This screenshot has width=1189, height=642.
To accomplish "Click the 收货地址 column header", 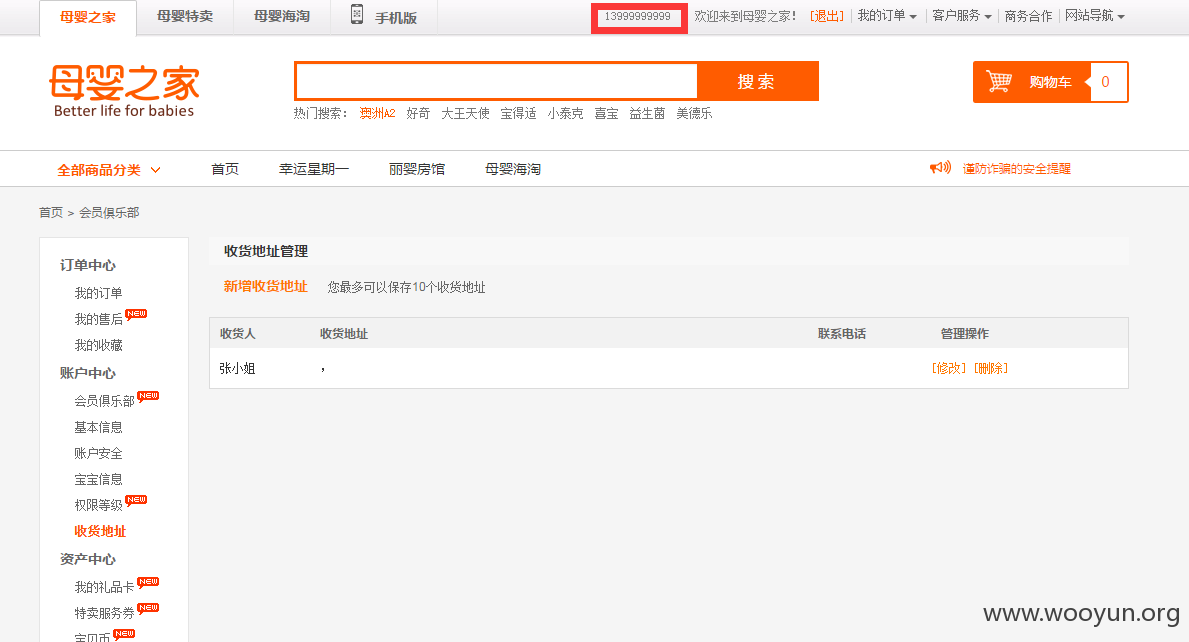I will point(344,334).
